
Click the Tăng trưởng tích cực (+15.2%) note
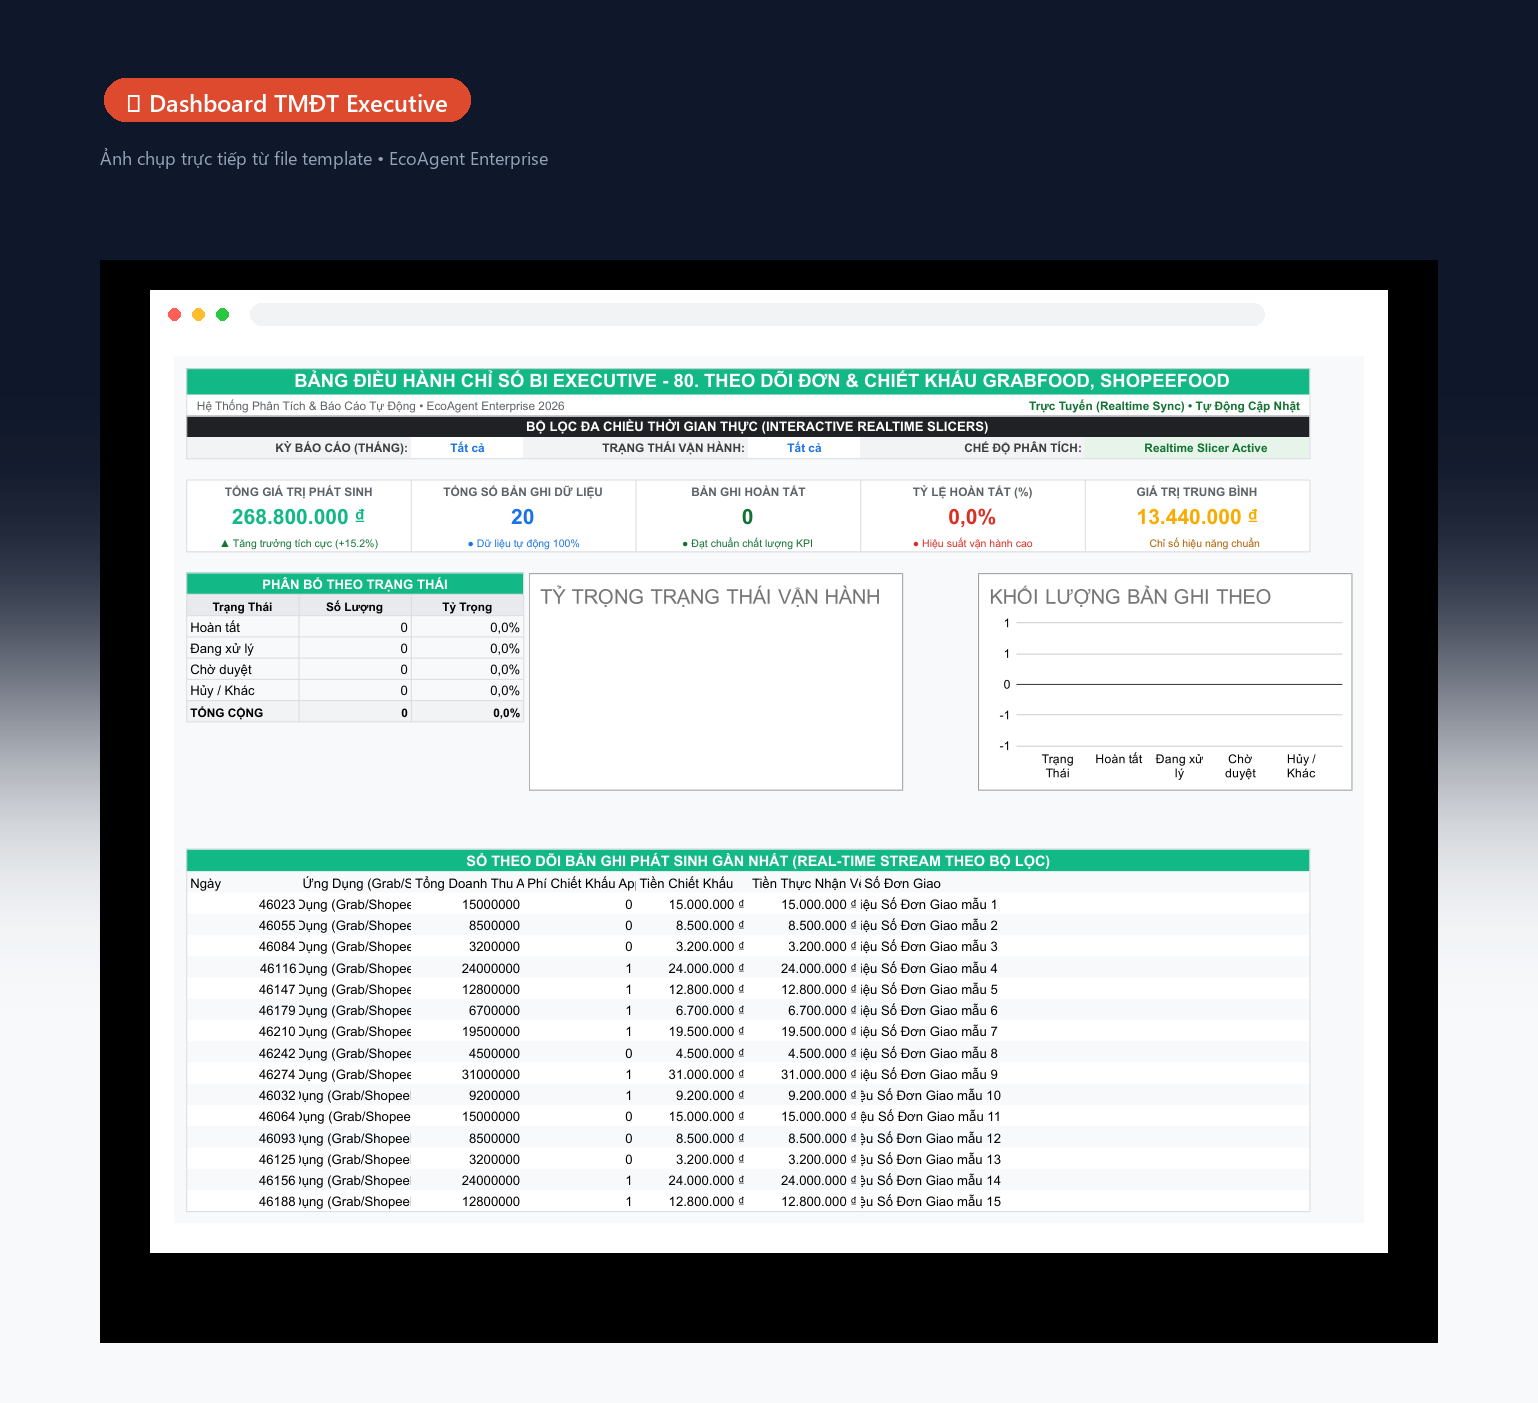(299, 544)
